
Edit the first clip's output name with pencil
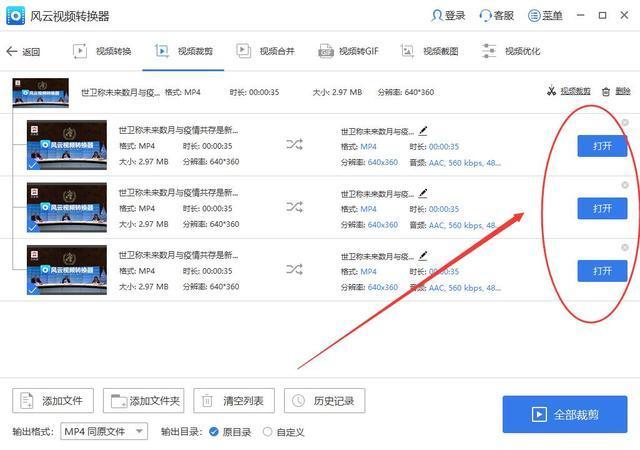click(423, 131)
